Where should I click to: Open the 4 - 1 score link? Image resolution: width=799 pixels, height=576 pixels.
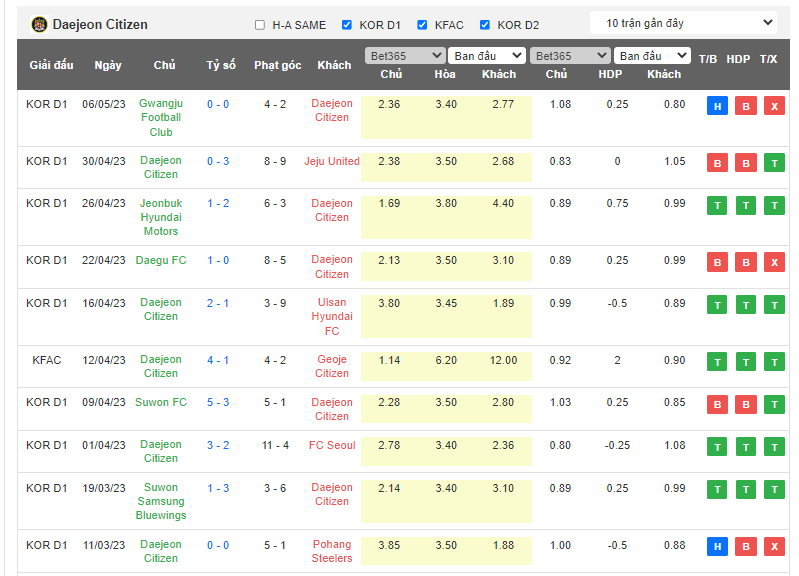(218, 360)
